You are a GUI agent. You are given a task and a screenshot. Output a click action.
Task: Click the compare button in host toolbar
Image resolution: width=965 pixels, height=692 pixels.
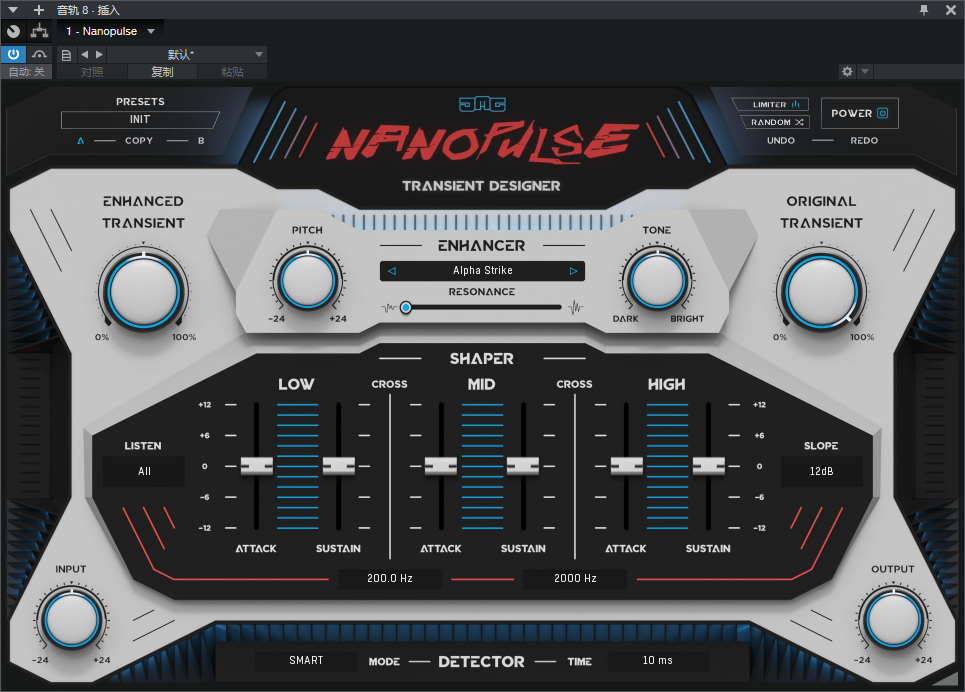point(92,72)
